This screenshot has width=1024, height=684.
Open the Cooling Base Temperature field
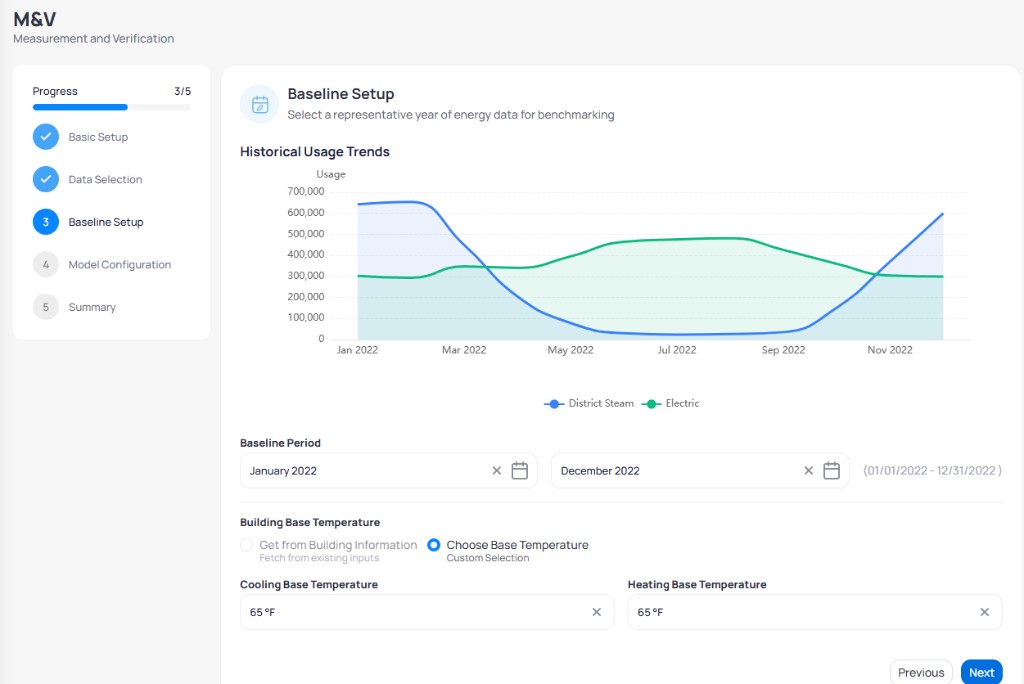427,612
